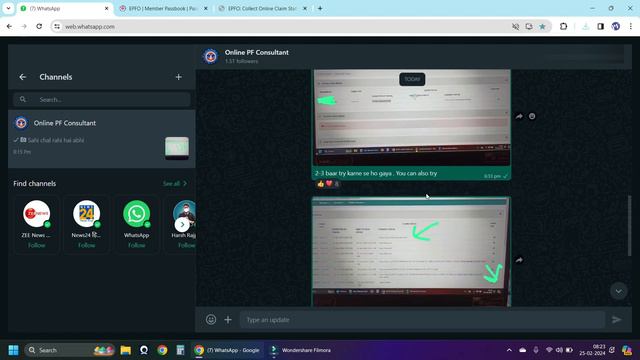Follow the ZEE News channel
640x360 pixels.
tap(36, 245)
